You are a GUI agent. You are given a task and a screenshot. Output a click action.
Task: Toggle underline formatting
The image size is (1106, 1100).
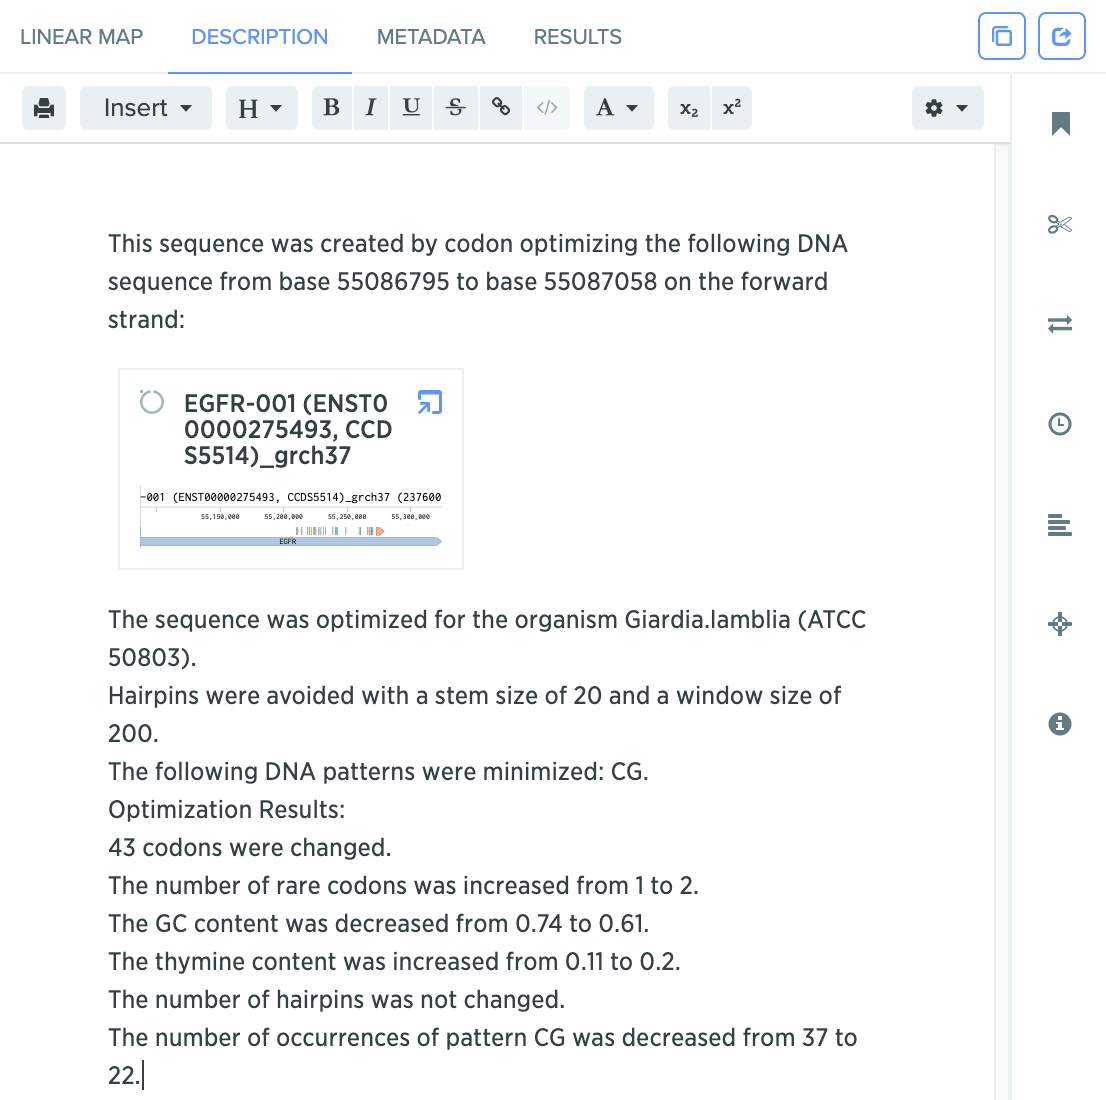coord(411,108)
